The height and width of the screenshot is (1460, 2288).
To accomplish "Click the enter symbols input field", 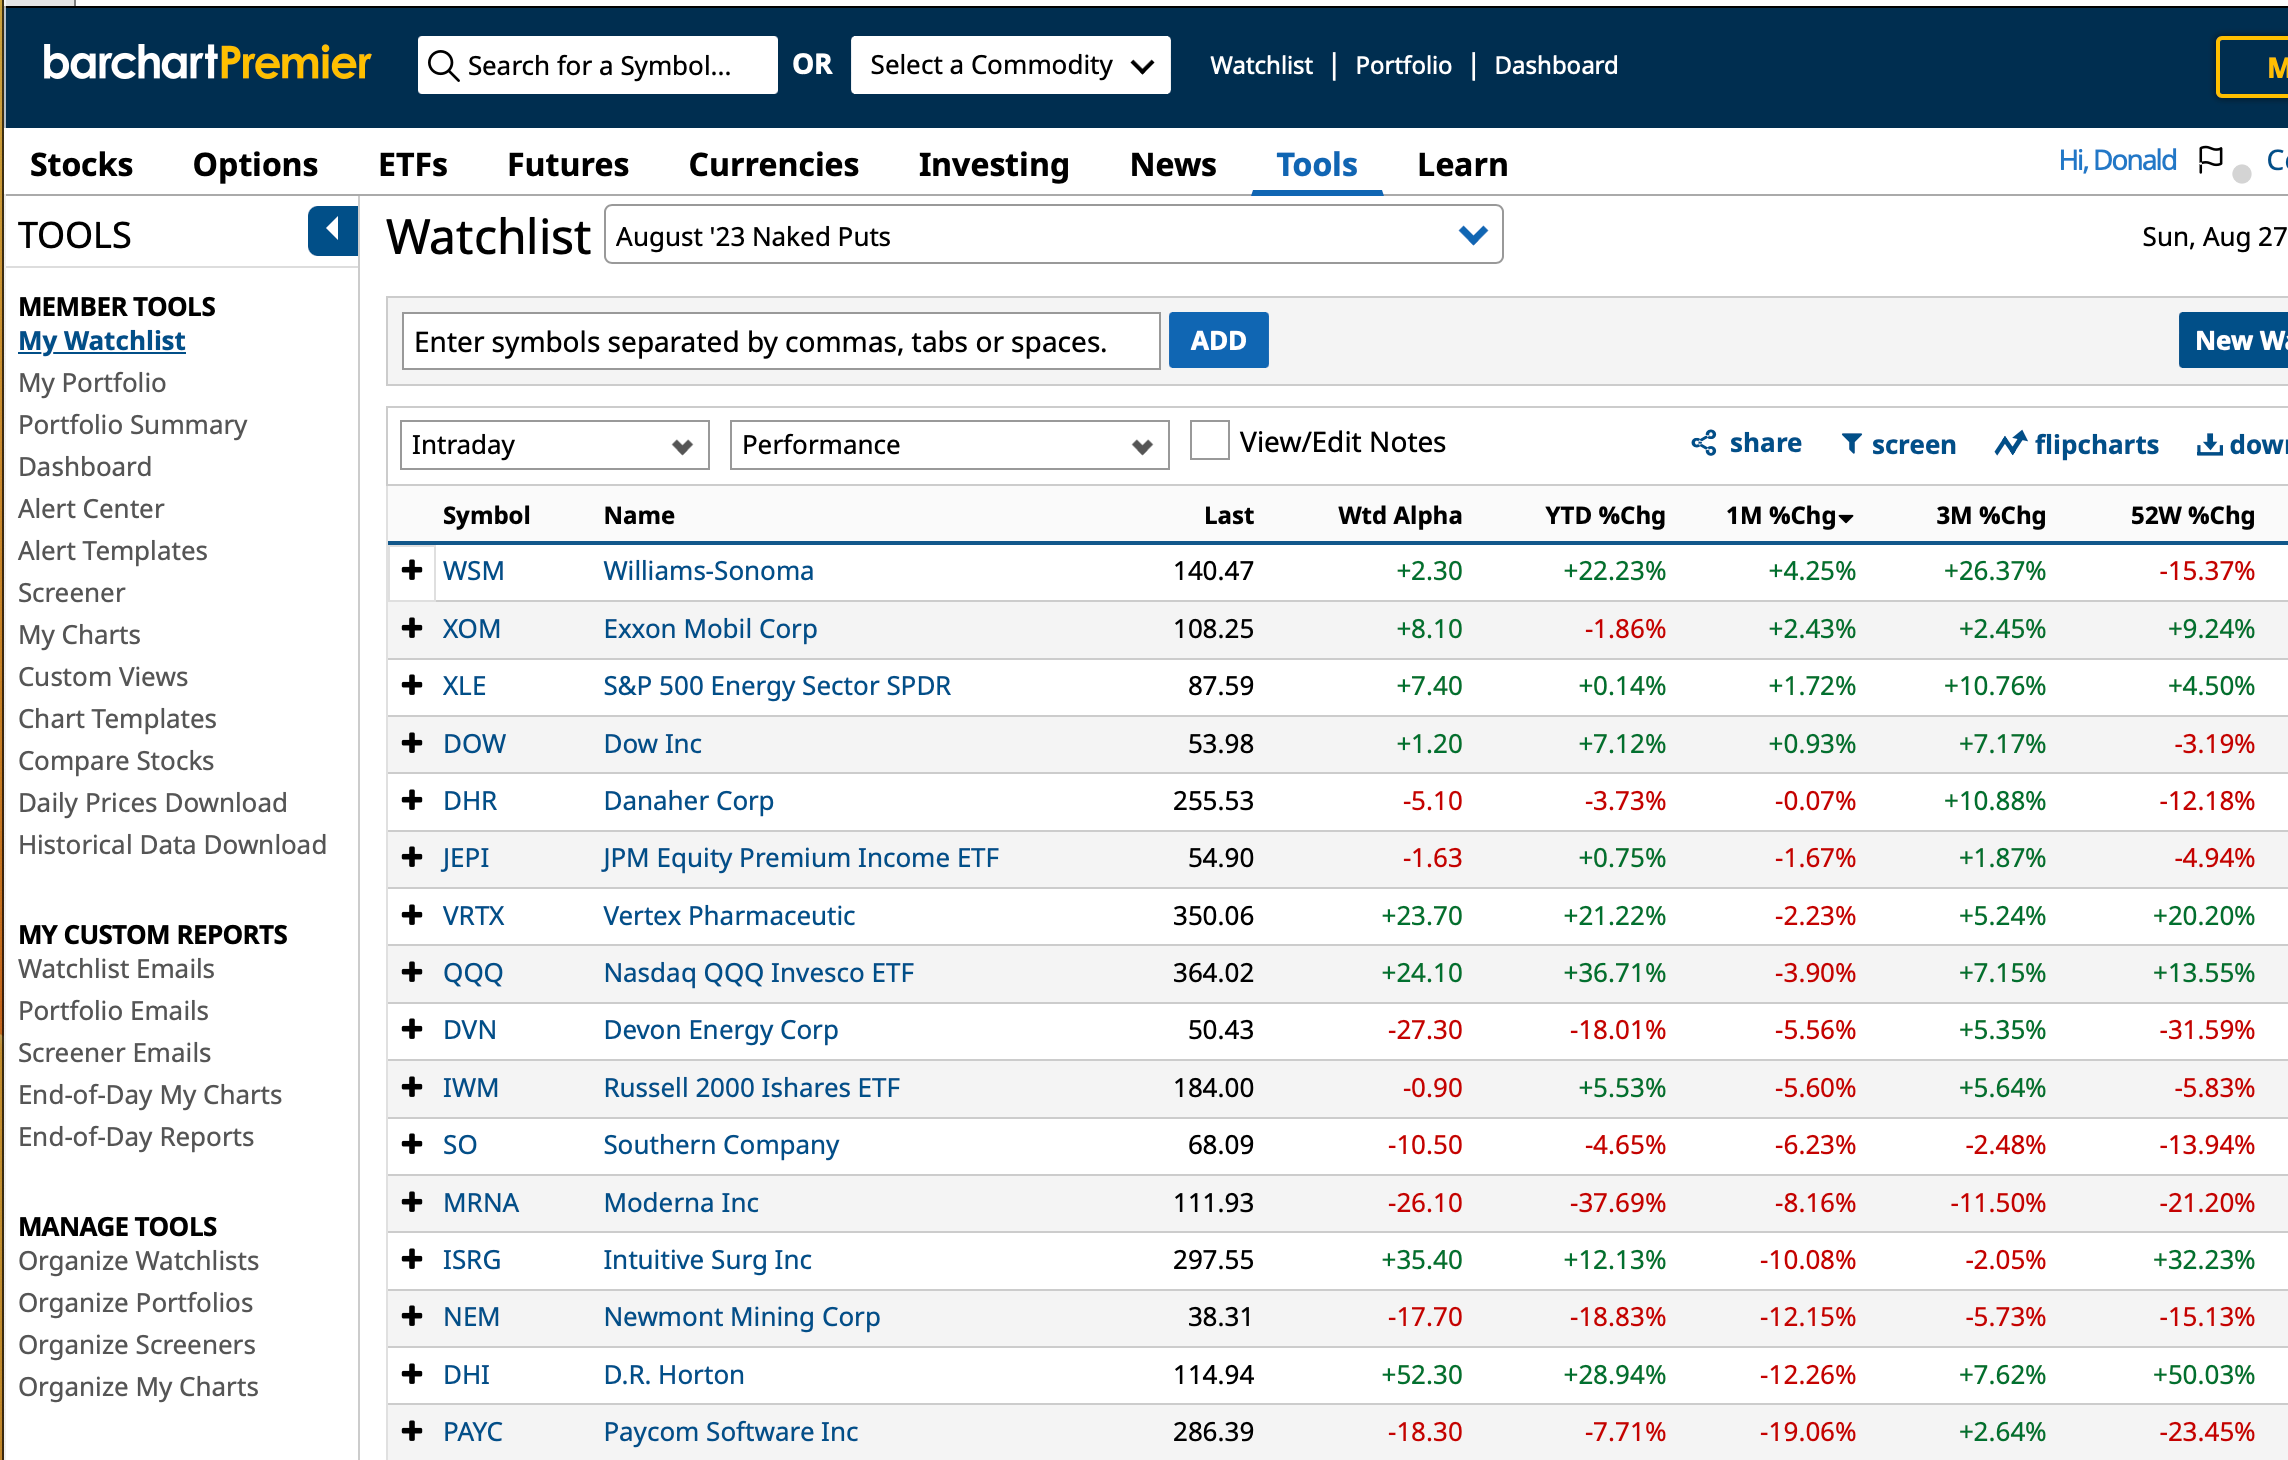I will (x=781, y=341).
